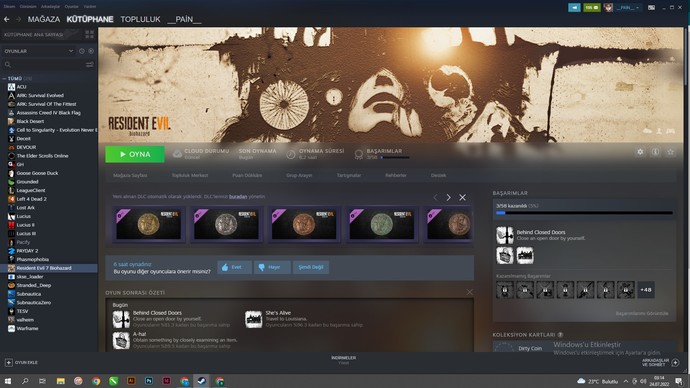Viewport: 690px width, 388px height.
Task: Click the 'buradan' DLC management link
Action: [238, 197]
